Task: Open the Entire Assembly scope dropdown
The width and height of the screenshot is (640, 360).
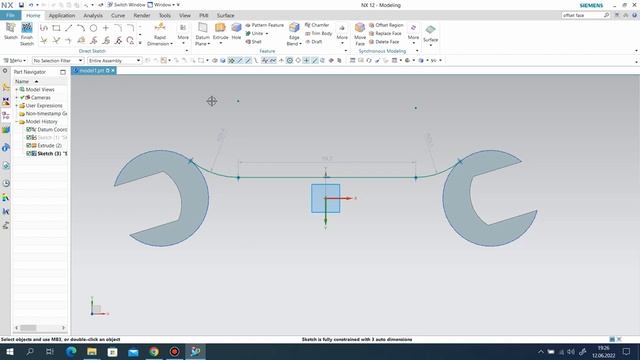Action: click(x=114, y=60)
